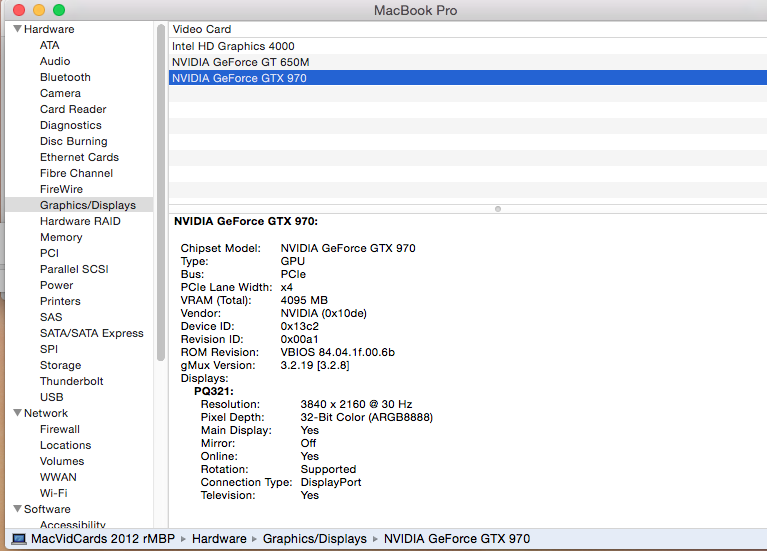The height and width of the screenshot is (551, 767).
Task: Select Ethernet Cards in the sidebar
Action: pyautogui.click(x=79, y=157)
